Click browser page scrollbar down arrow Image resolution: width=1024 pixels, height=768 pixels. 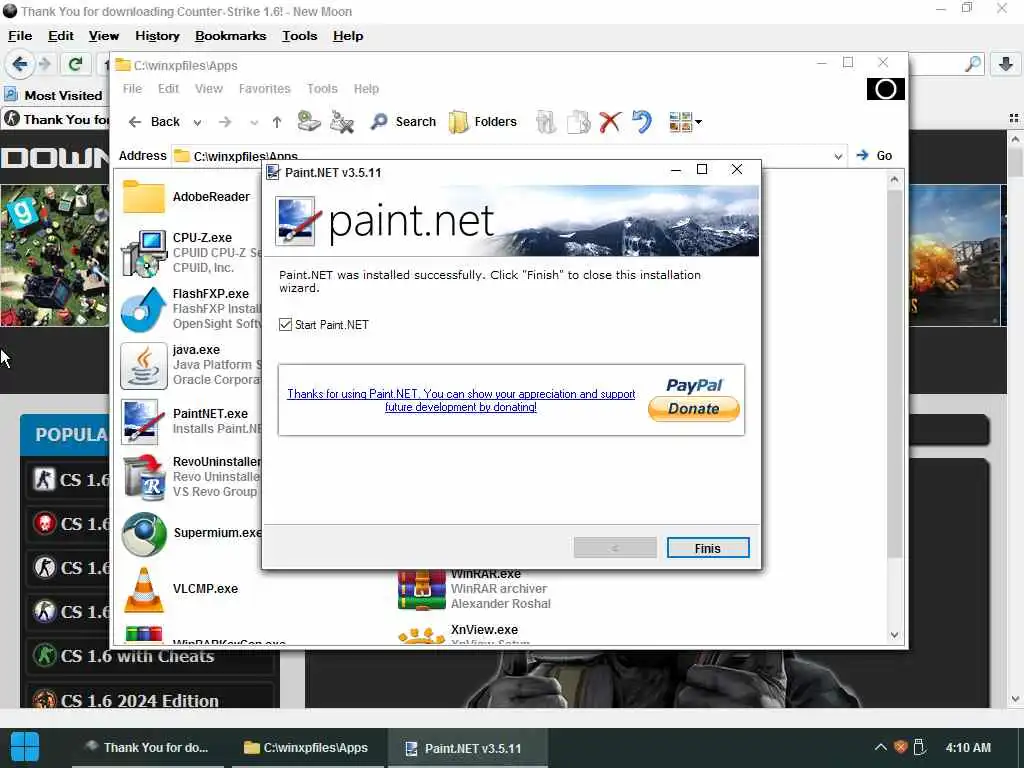pos(1015,699)
